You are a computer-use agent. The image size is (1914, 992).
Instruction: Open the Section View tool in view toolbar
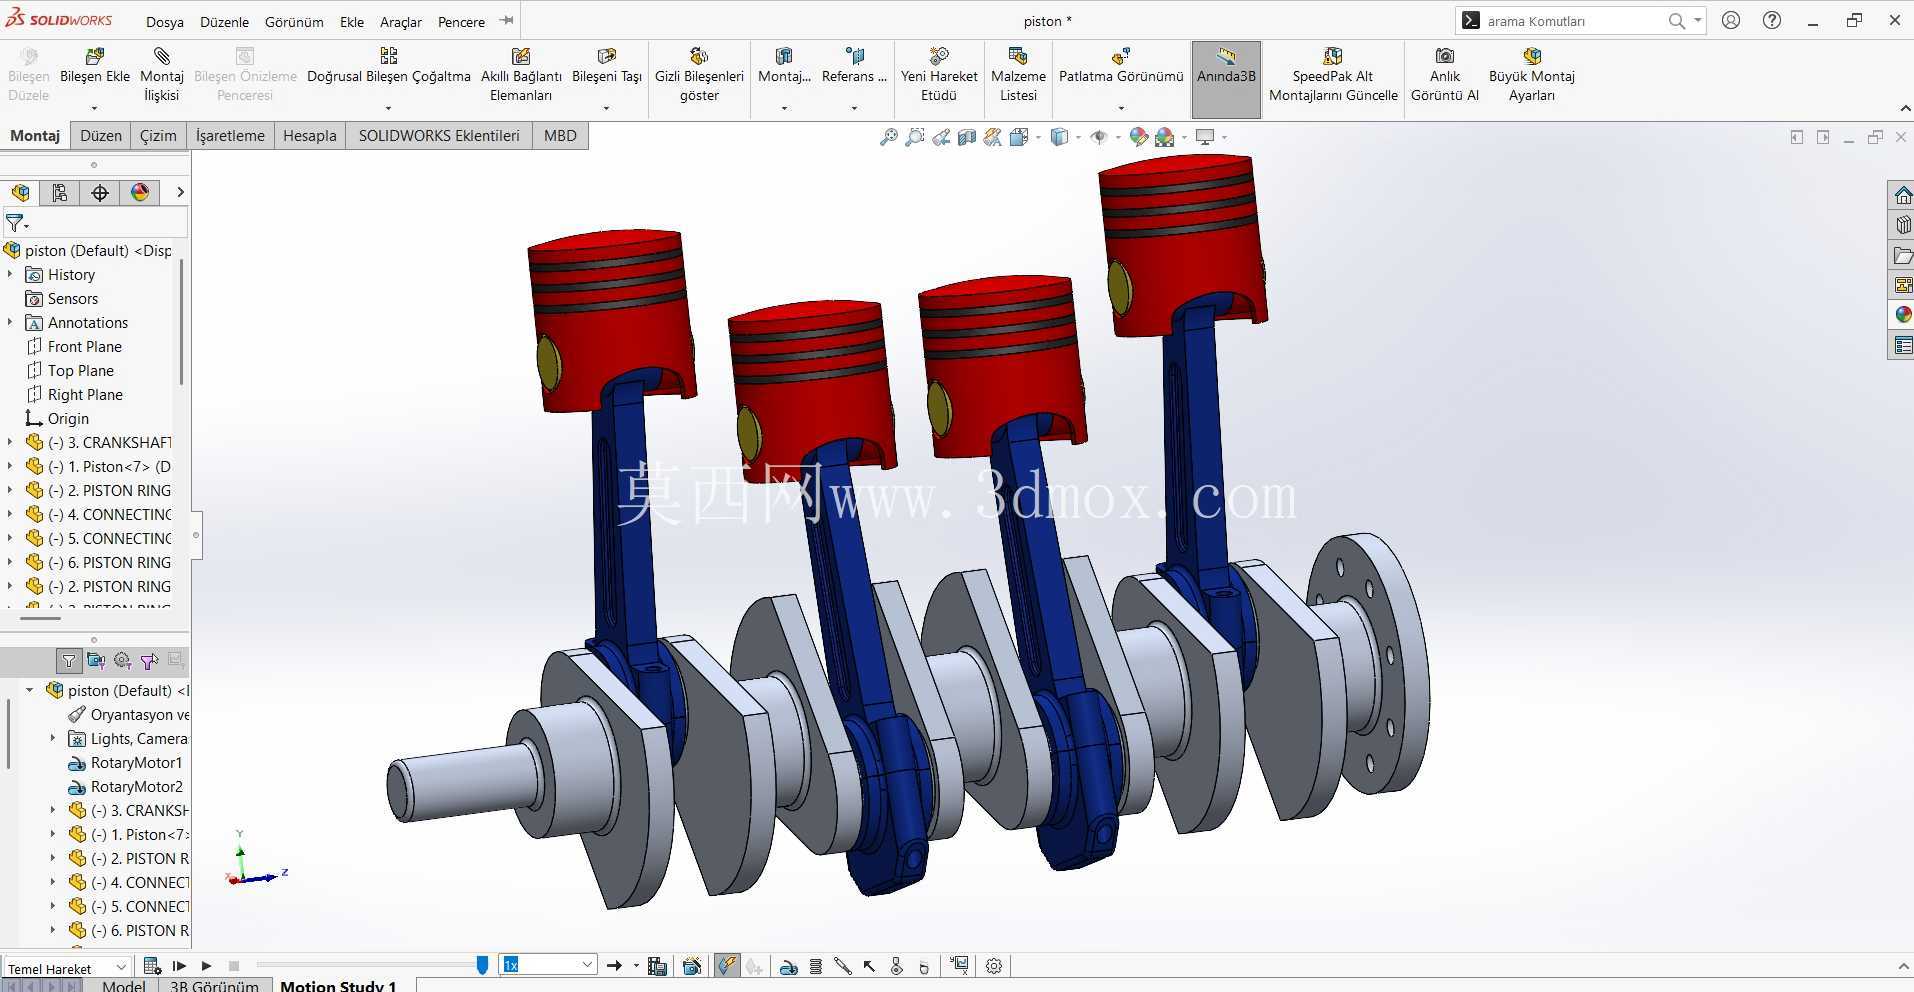(x=967, y=137)
